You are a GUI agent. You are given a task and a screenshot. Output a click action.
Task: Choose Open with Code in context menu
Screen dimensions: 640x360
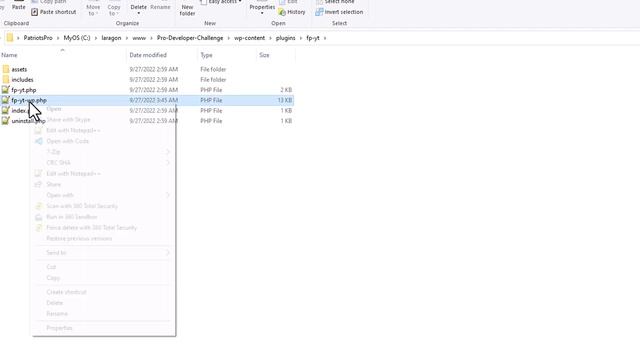[67, 141]
